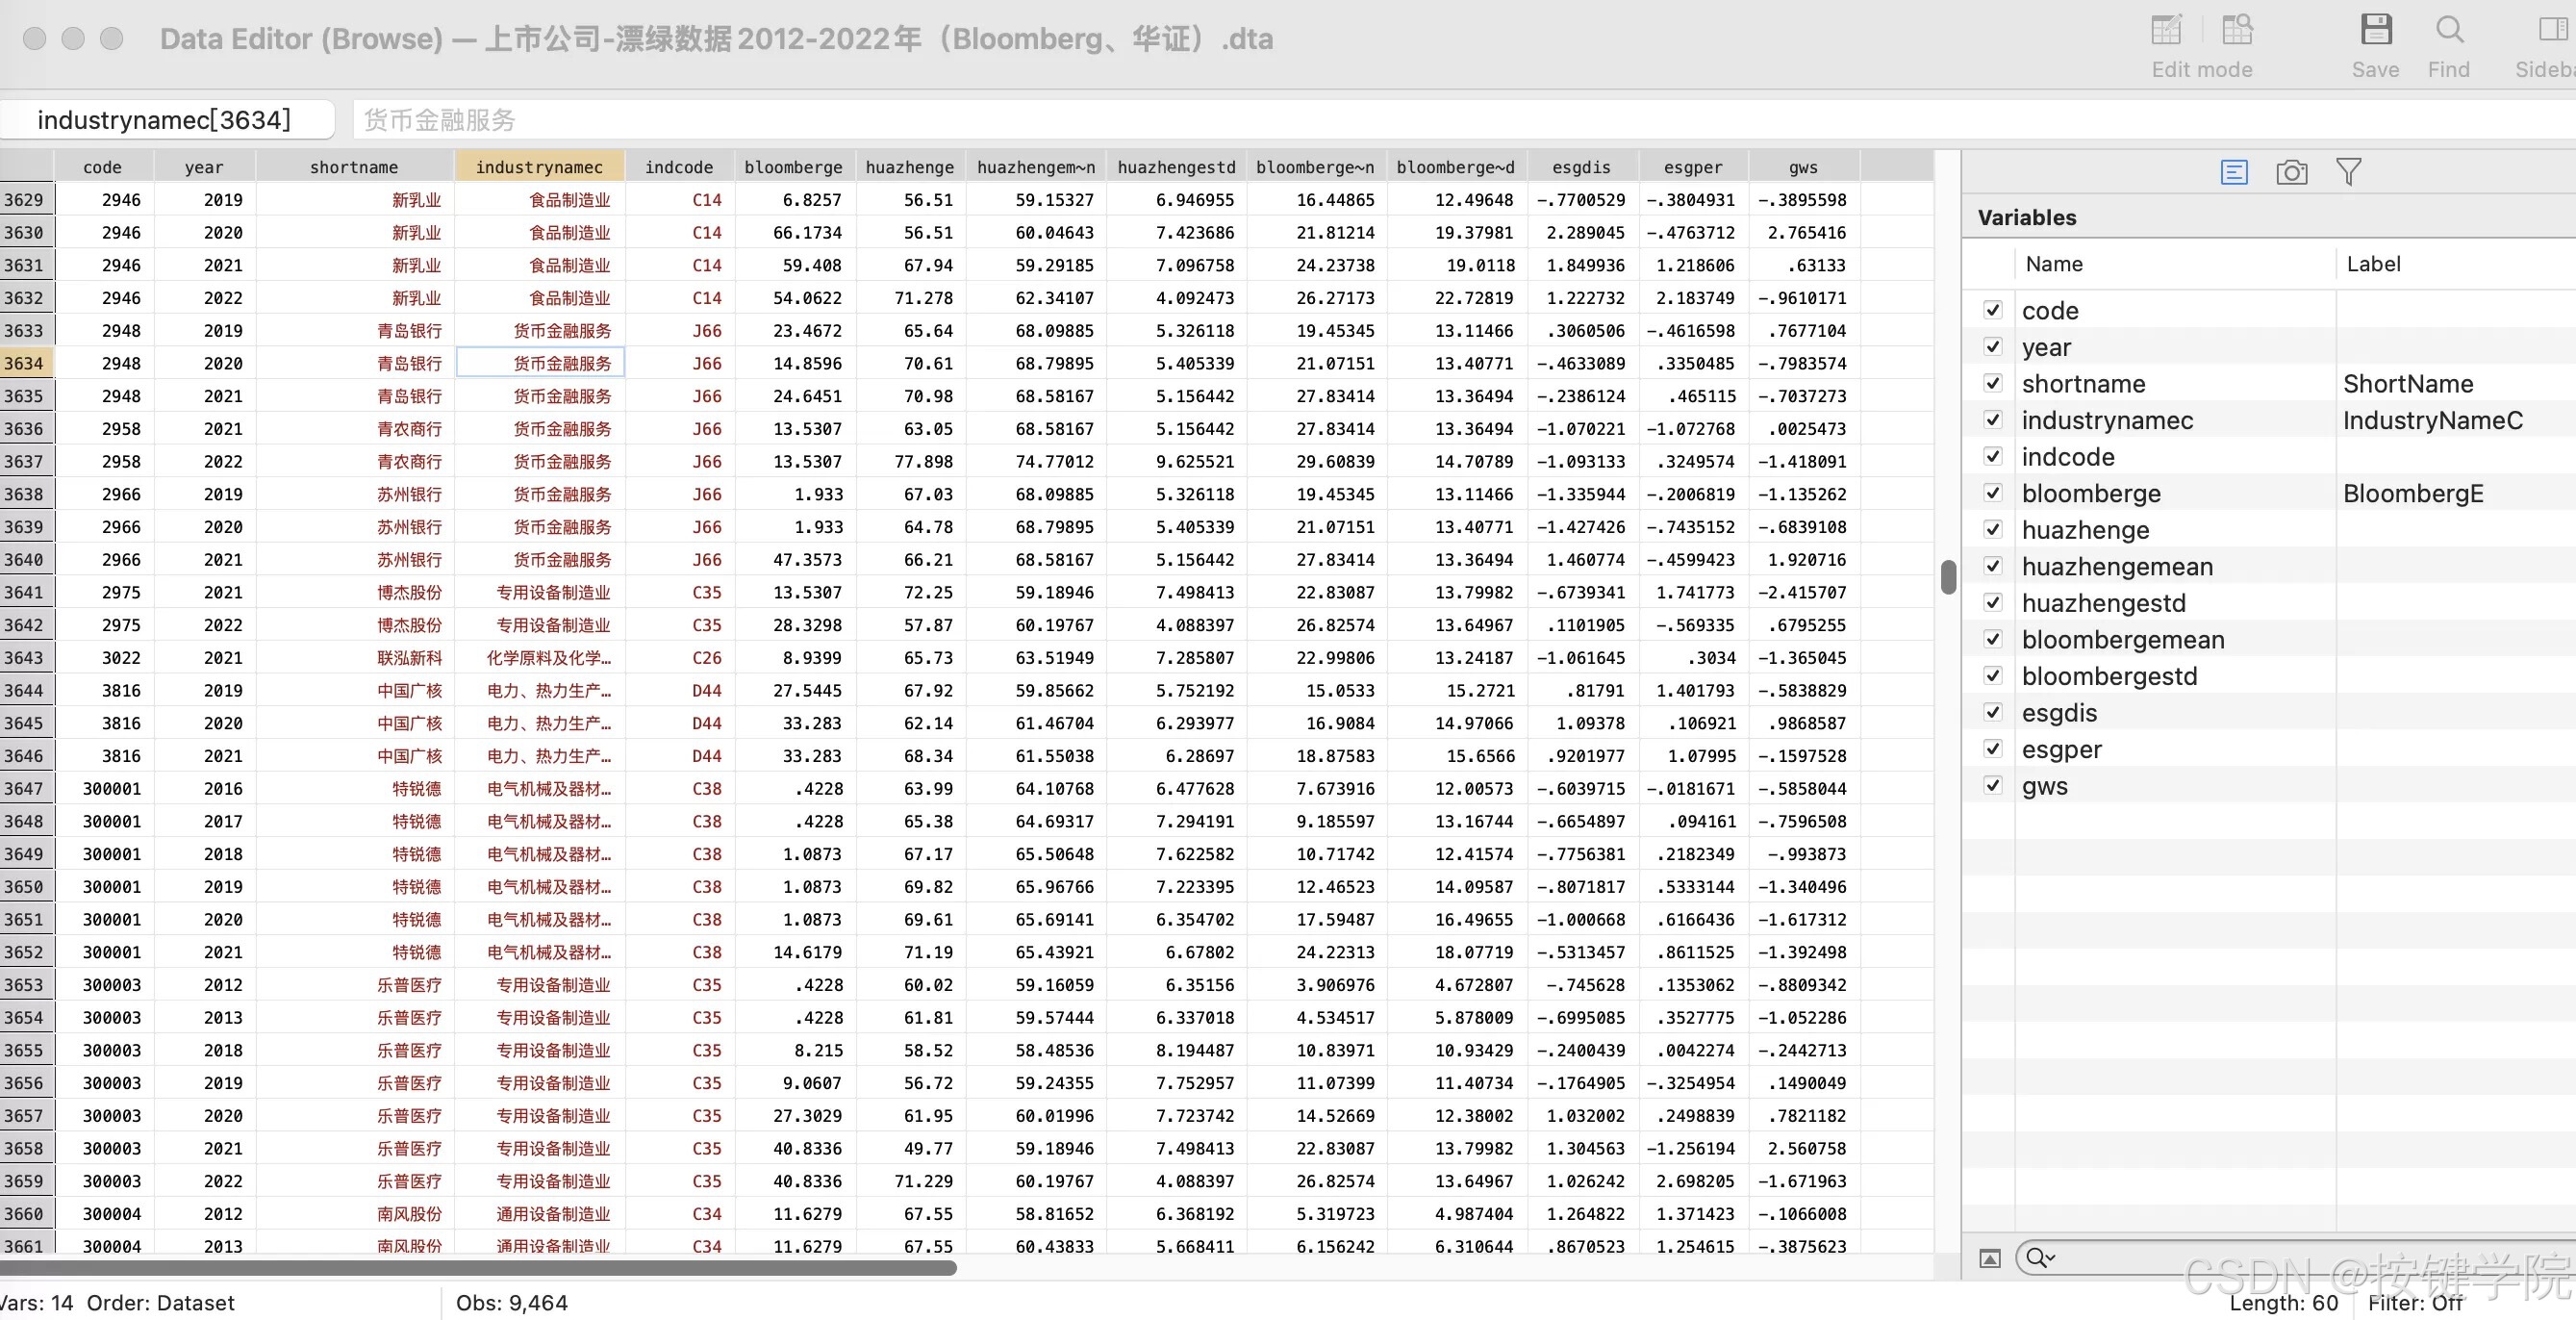The width and height of the screenshot is (2576, 1320).
Task: Click the snapshot camera icon
Action: 2291,173
